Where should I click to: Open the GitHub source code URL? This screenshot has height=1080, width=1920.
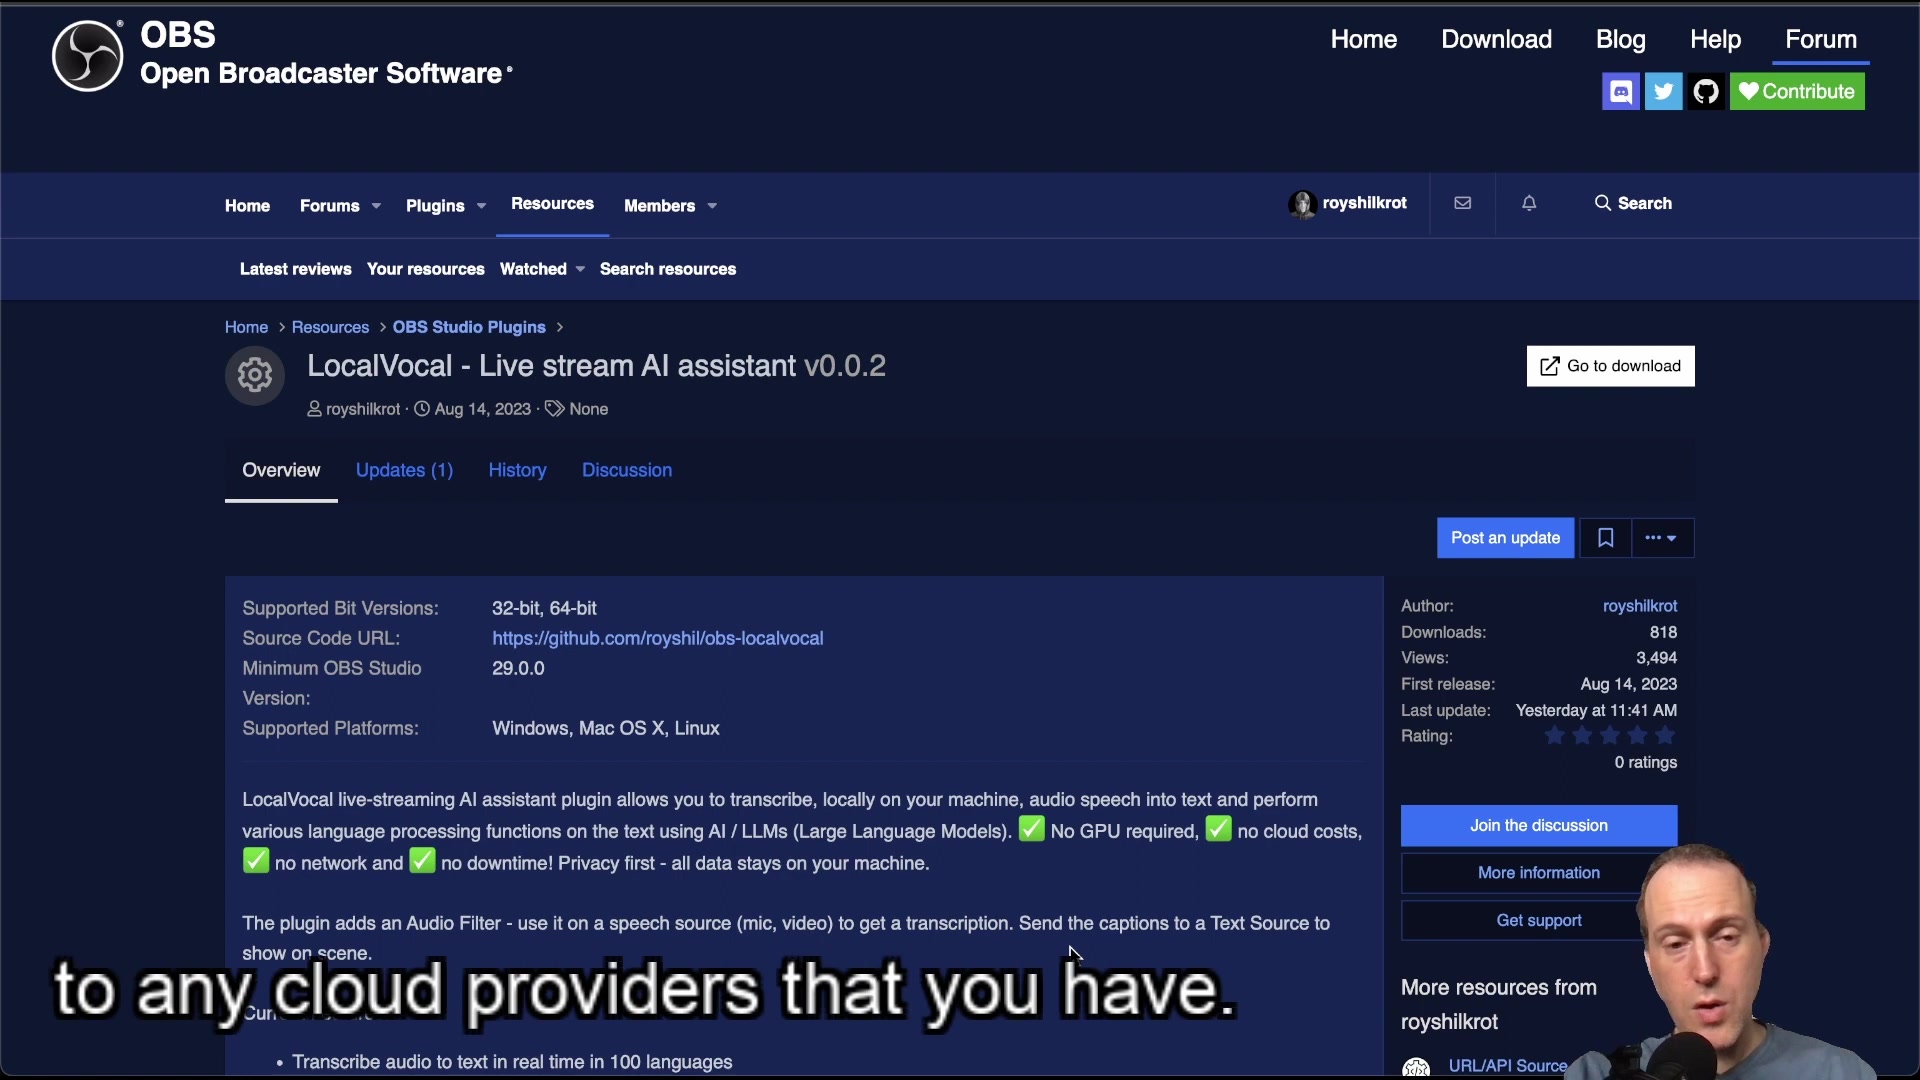657,638
